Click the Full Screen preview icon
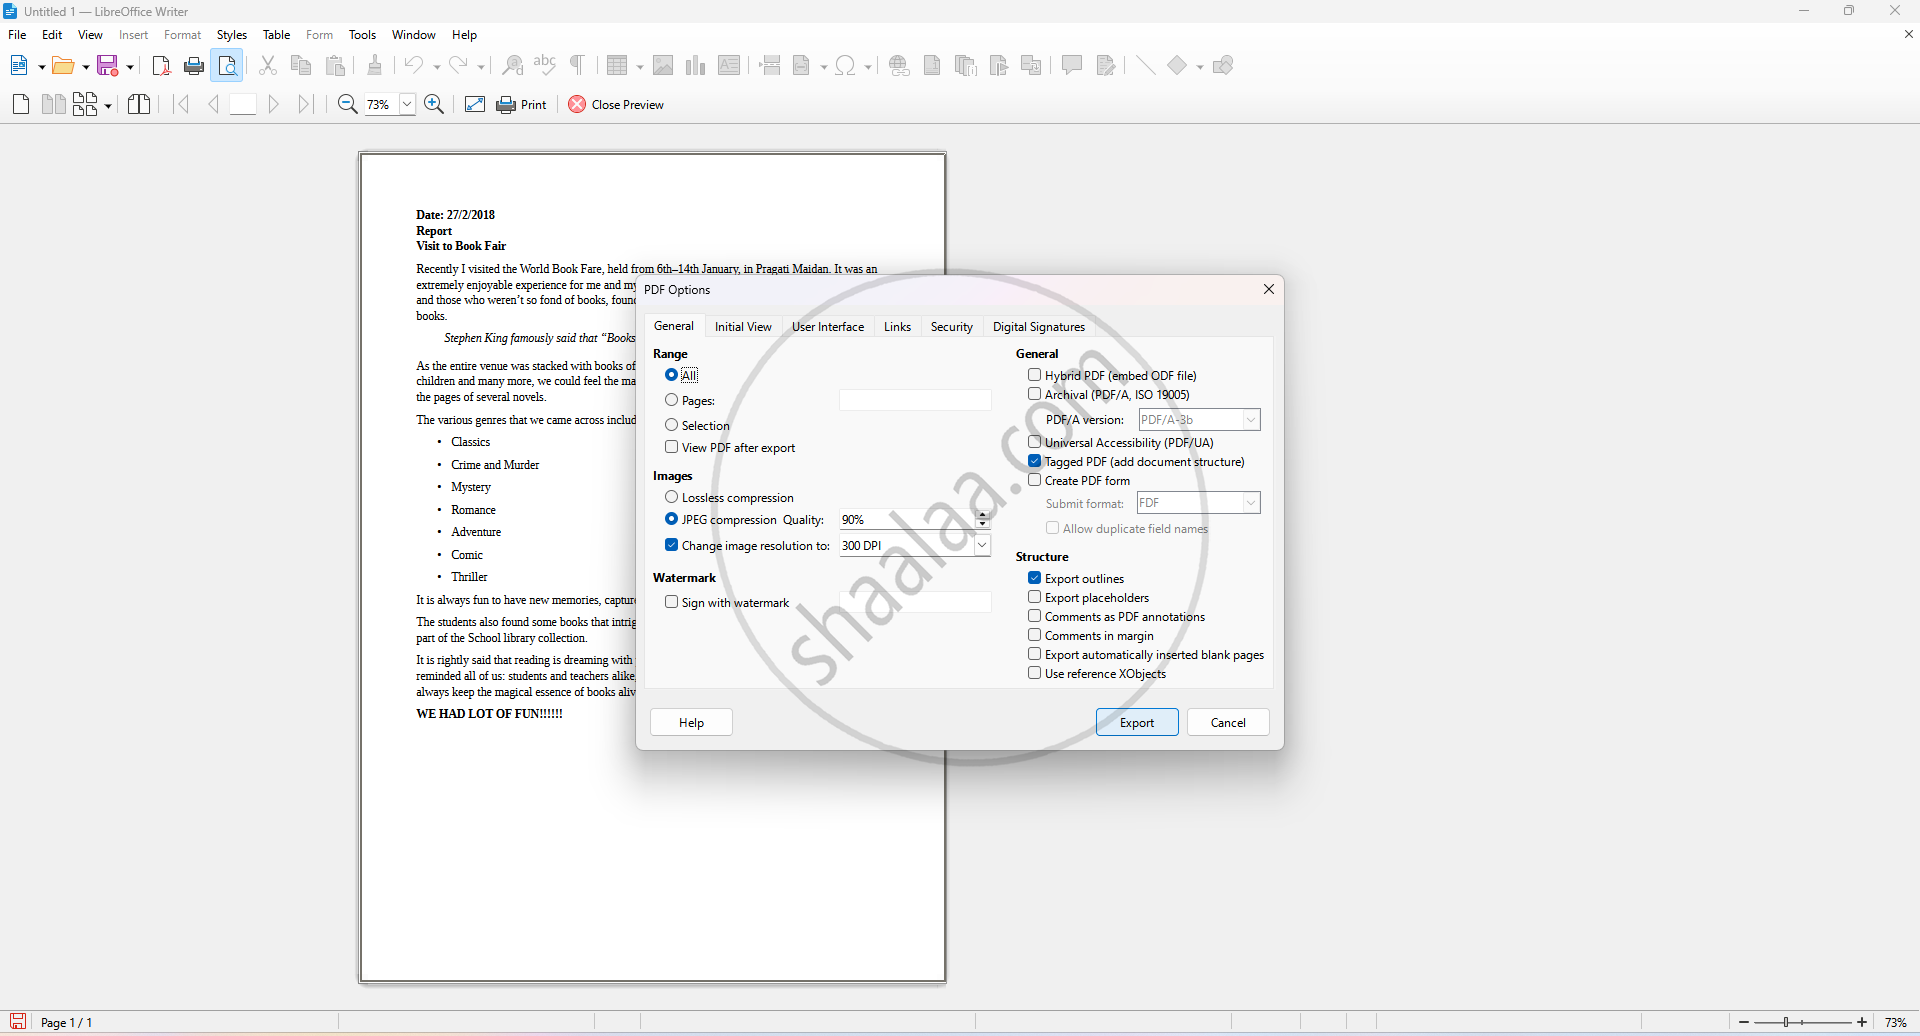This screenshot has width=1920, height=1036. (x=475, y=105)
